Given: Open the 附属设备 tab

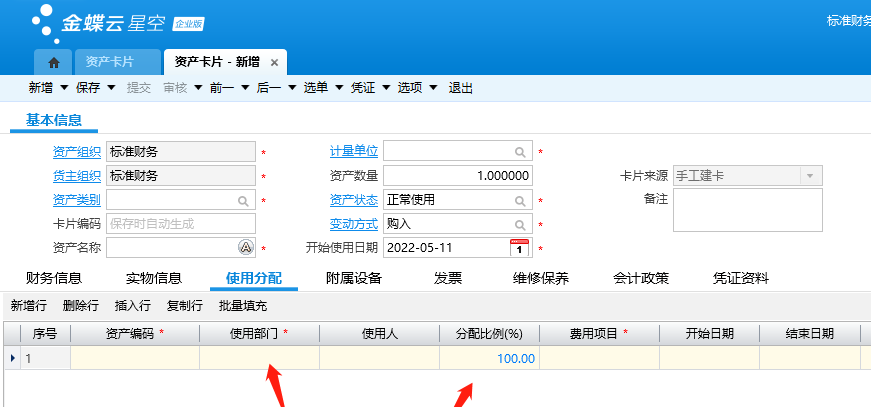Looking at the screenshot, I should (x=354, y=278).
